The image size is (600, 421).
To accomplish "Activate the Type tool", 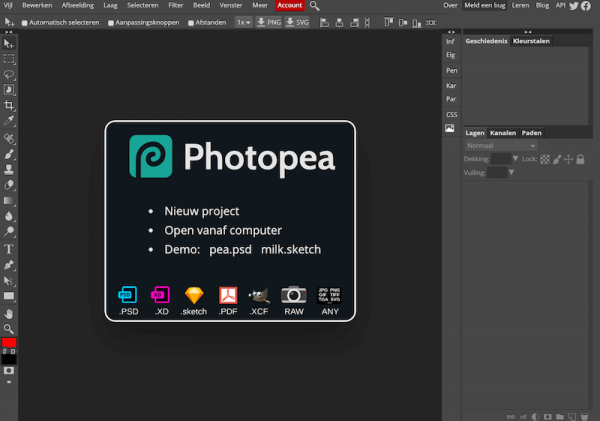I will tap(8, 249).
